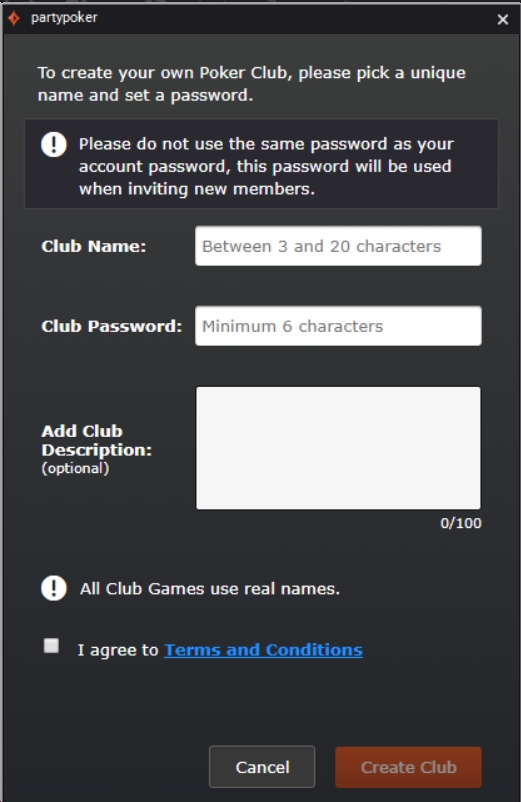
Task: Open the Terms and Conditions link
Action: pos(263,650)
